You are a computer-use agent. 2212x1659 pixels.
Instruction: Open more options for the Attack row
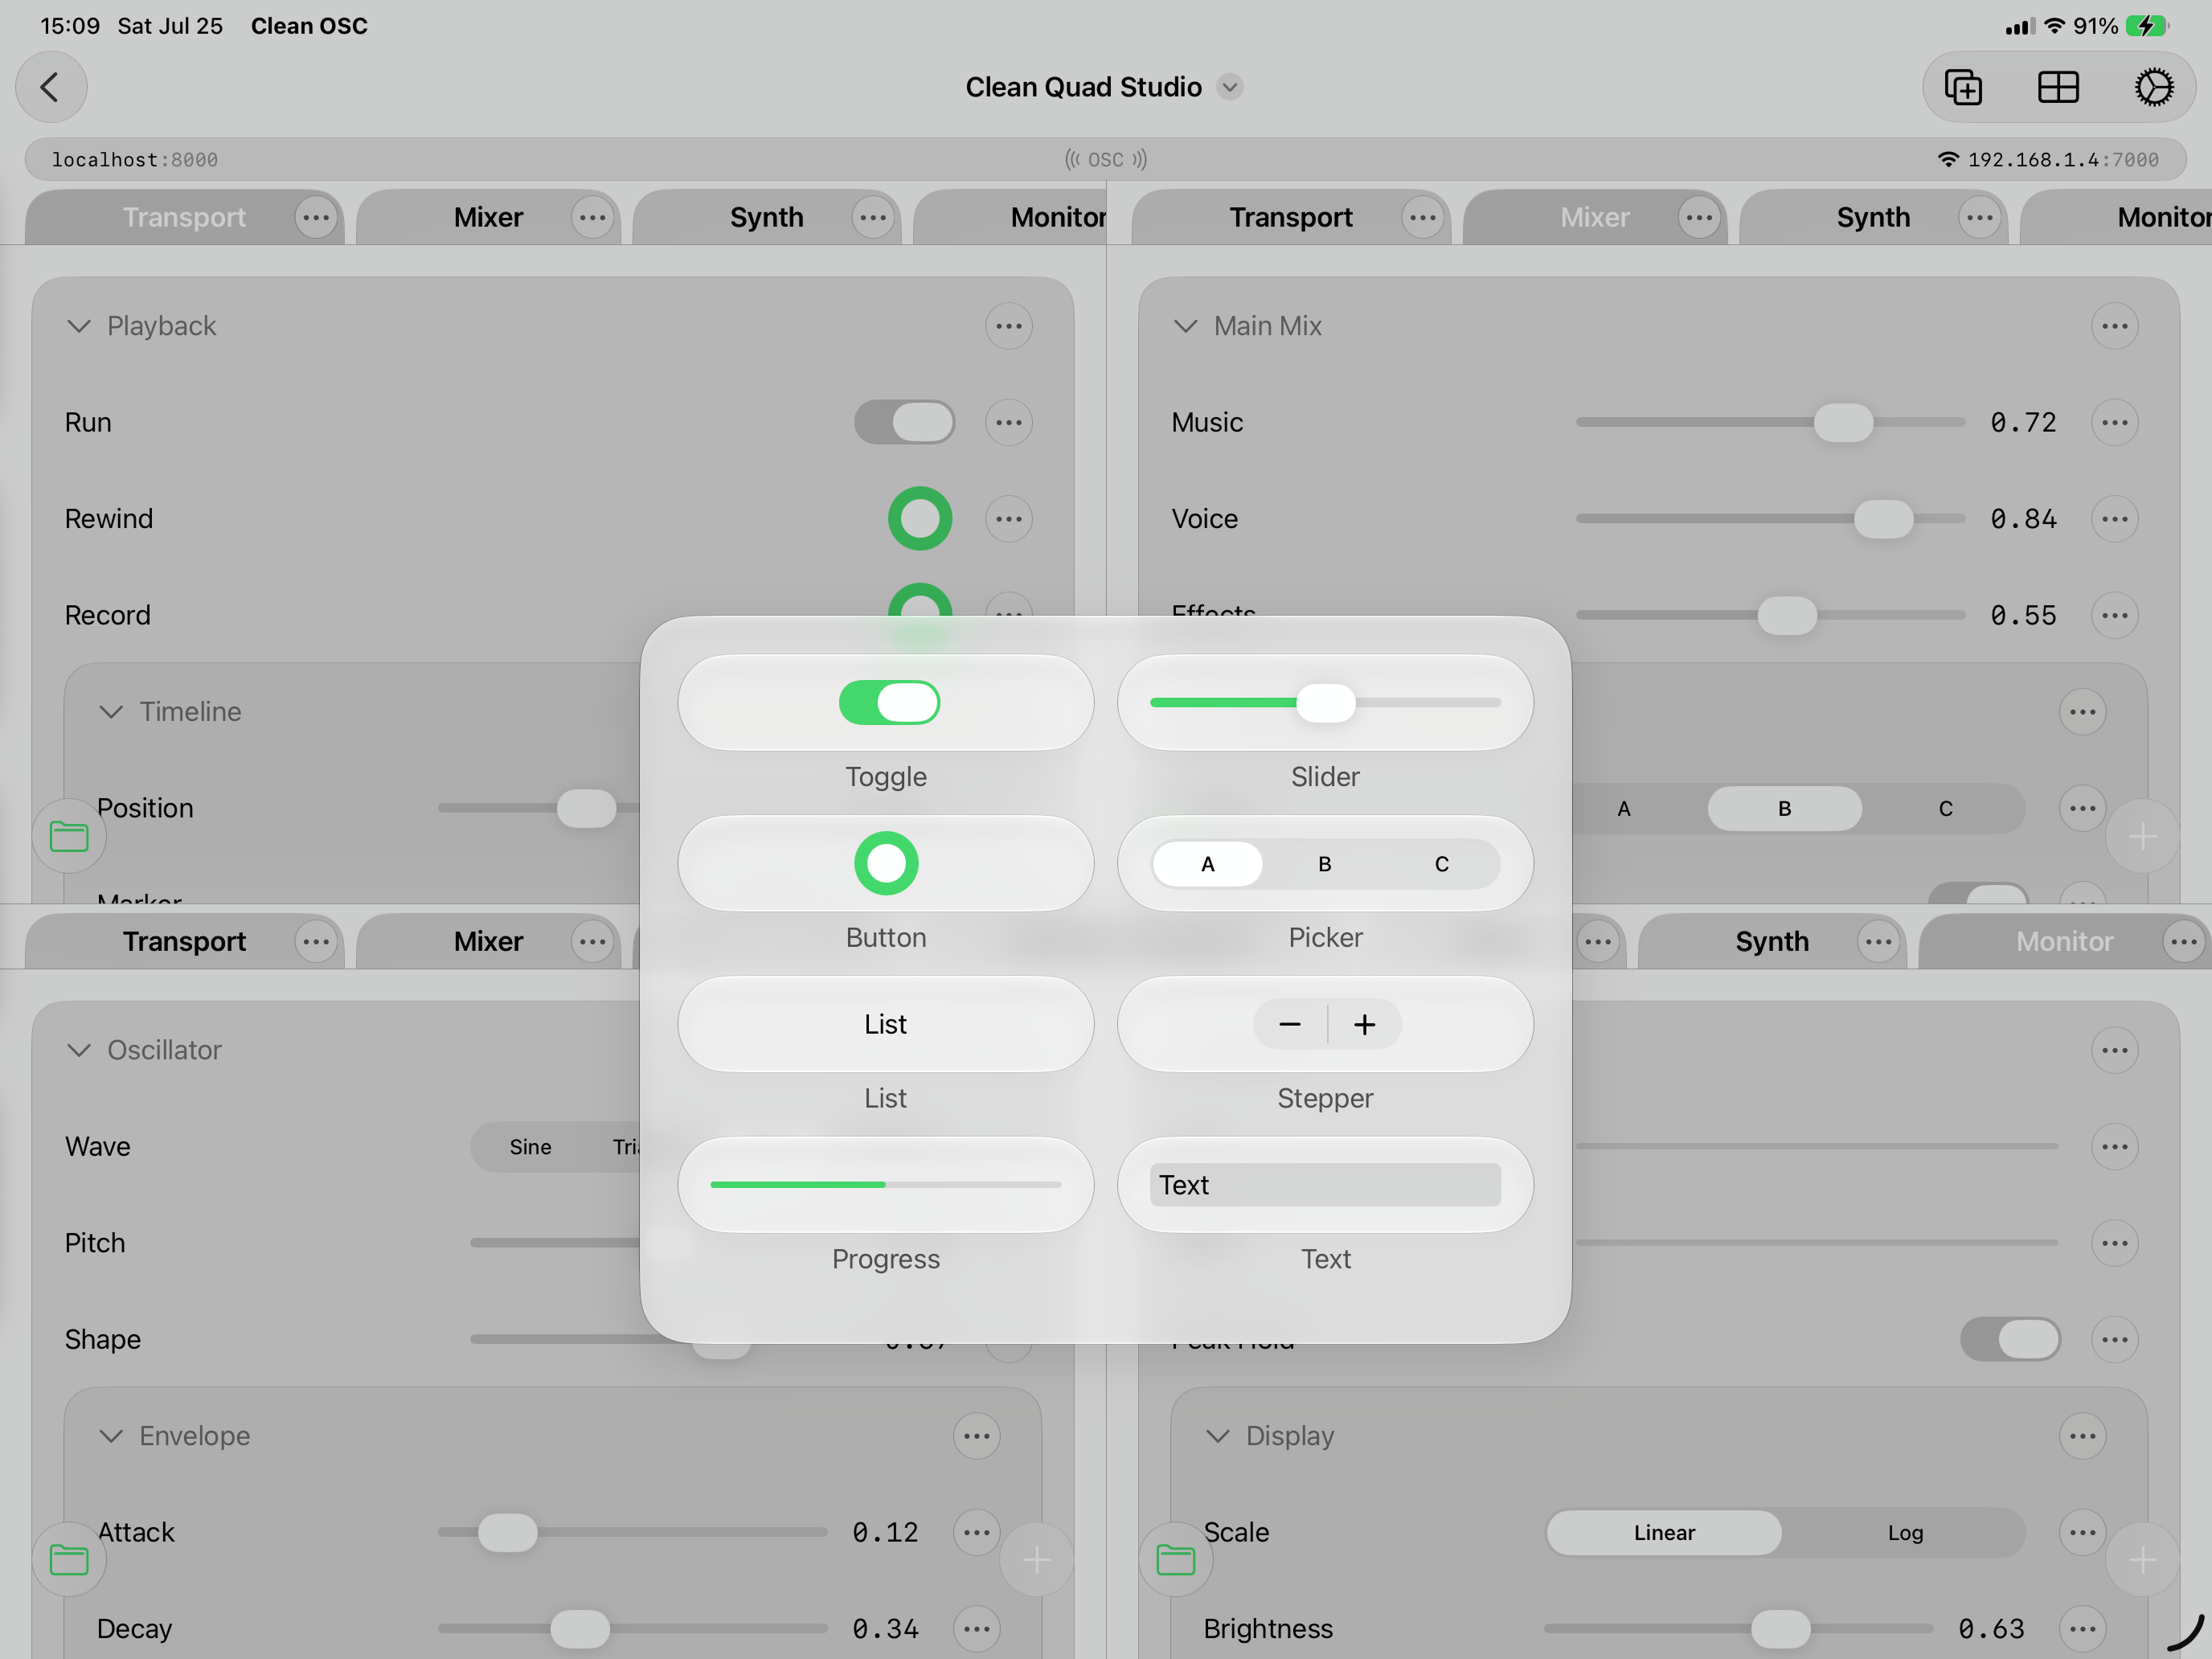pos(976,1532)
